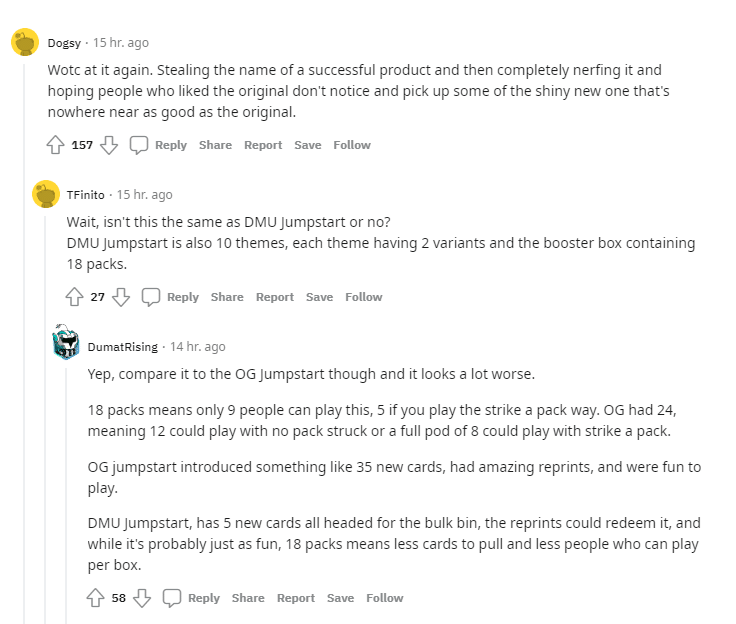This screenshot has width=736, height=624.
Task: Open DumatRising username link
Action: (x=123, y=347)
